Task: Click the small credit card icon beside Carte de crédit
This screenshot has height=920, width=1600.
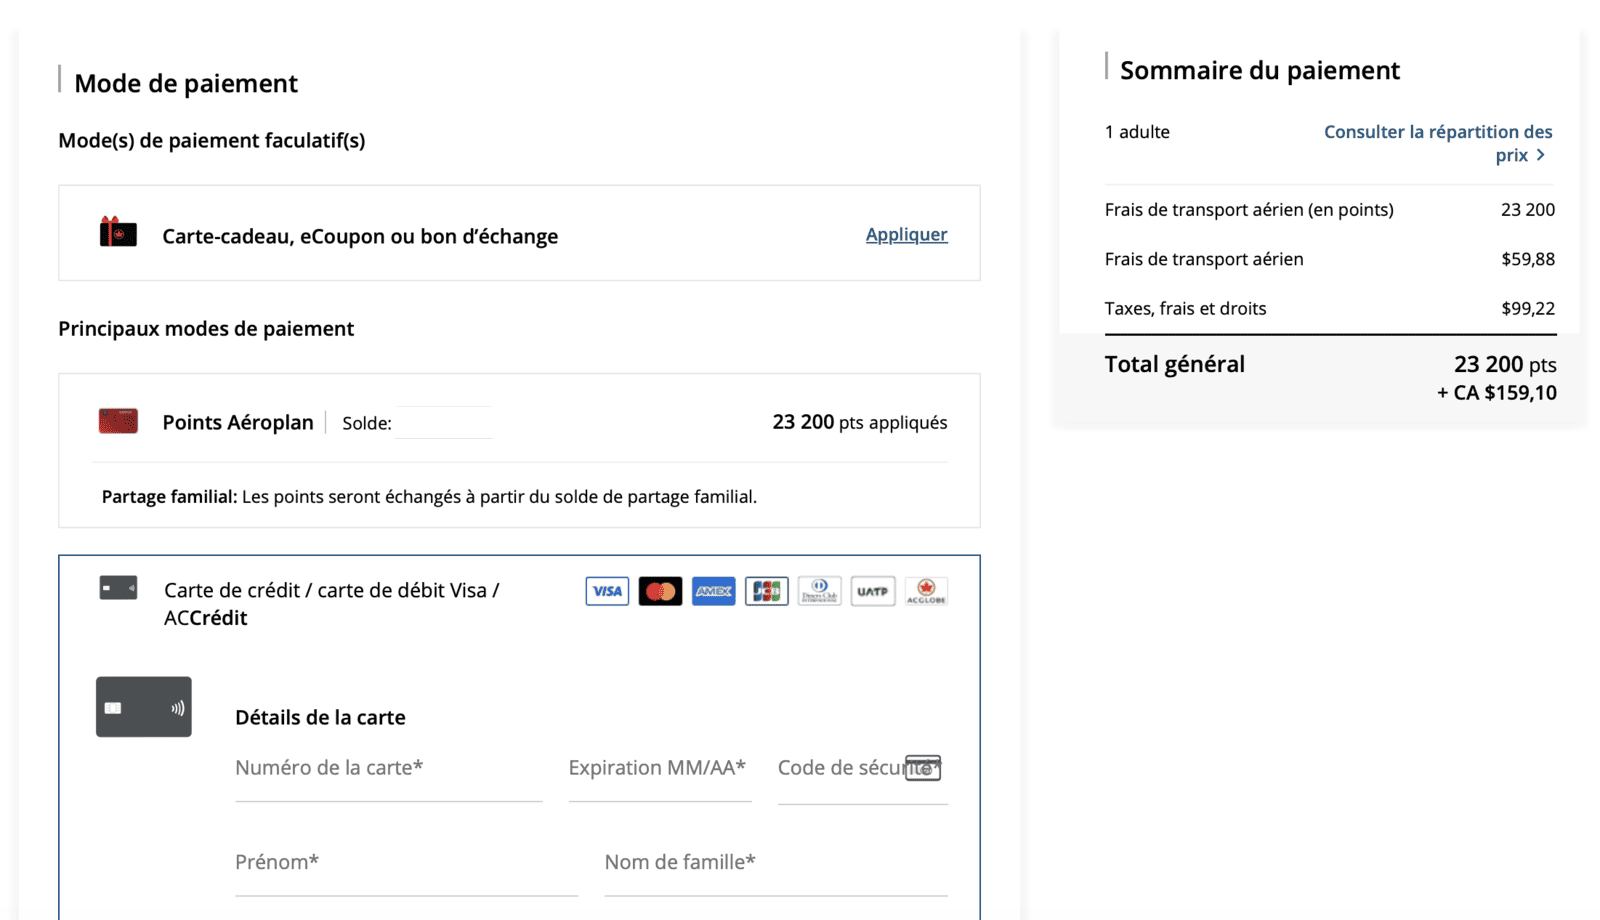Action: point(118,588)
